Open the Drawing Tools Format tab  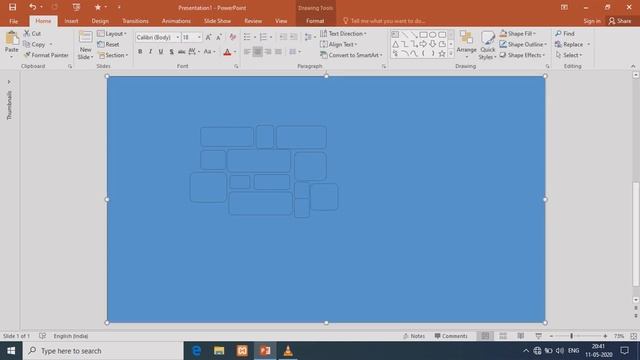coord(315,21)
